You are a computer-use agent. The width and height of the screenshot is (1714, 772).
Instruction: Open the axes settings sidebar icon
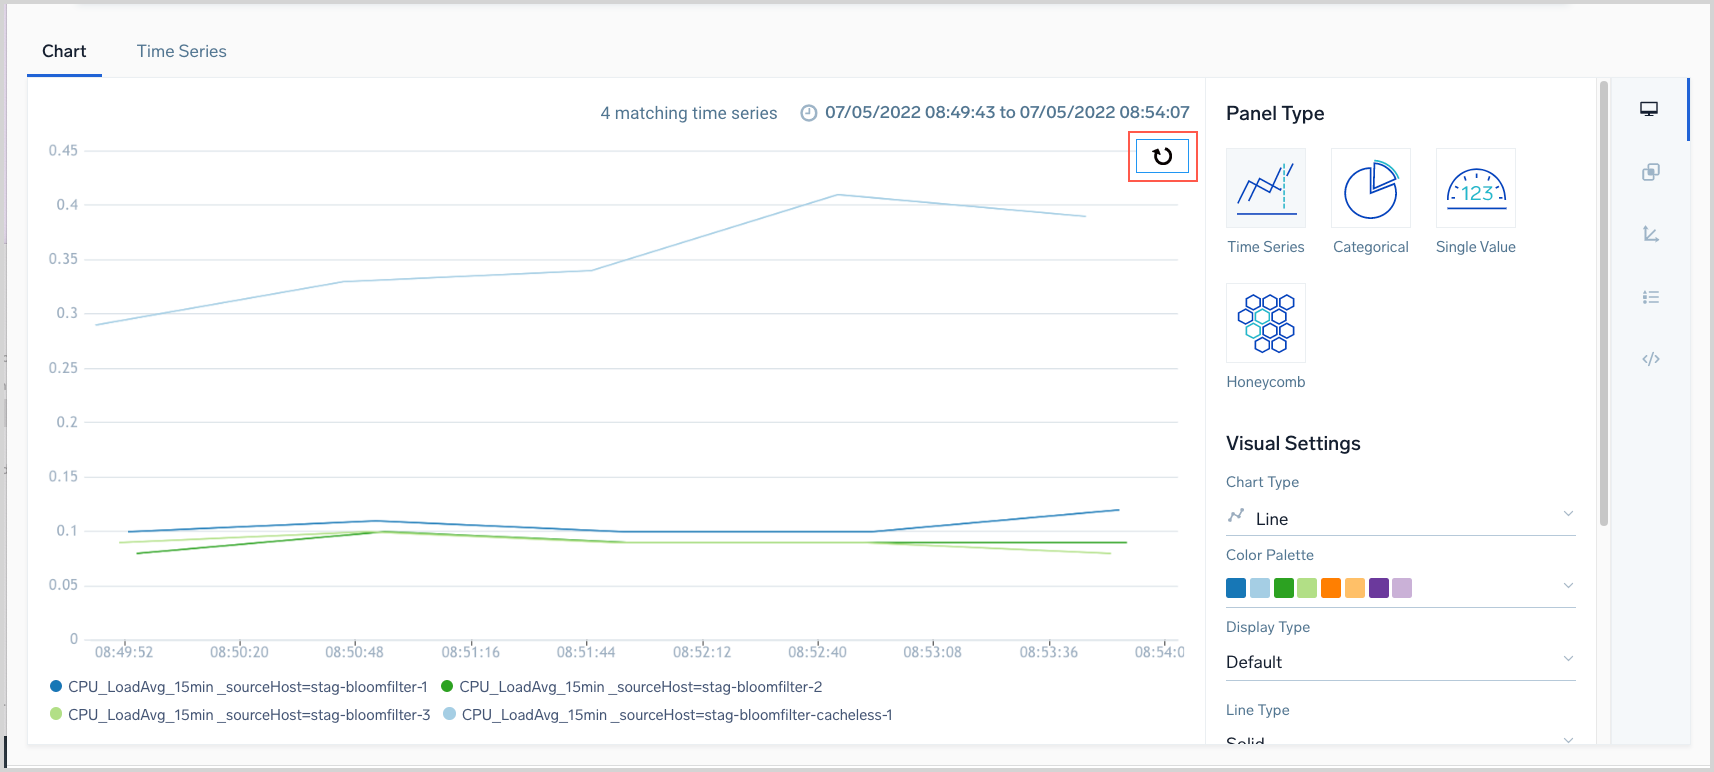[x=1650, y=234]
